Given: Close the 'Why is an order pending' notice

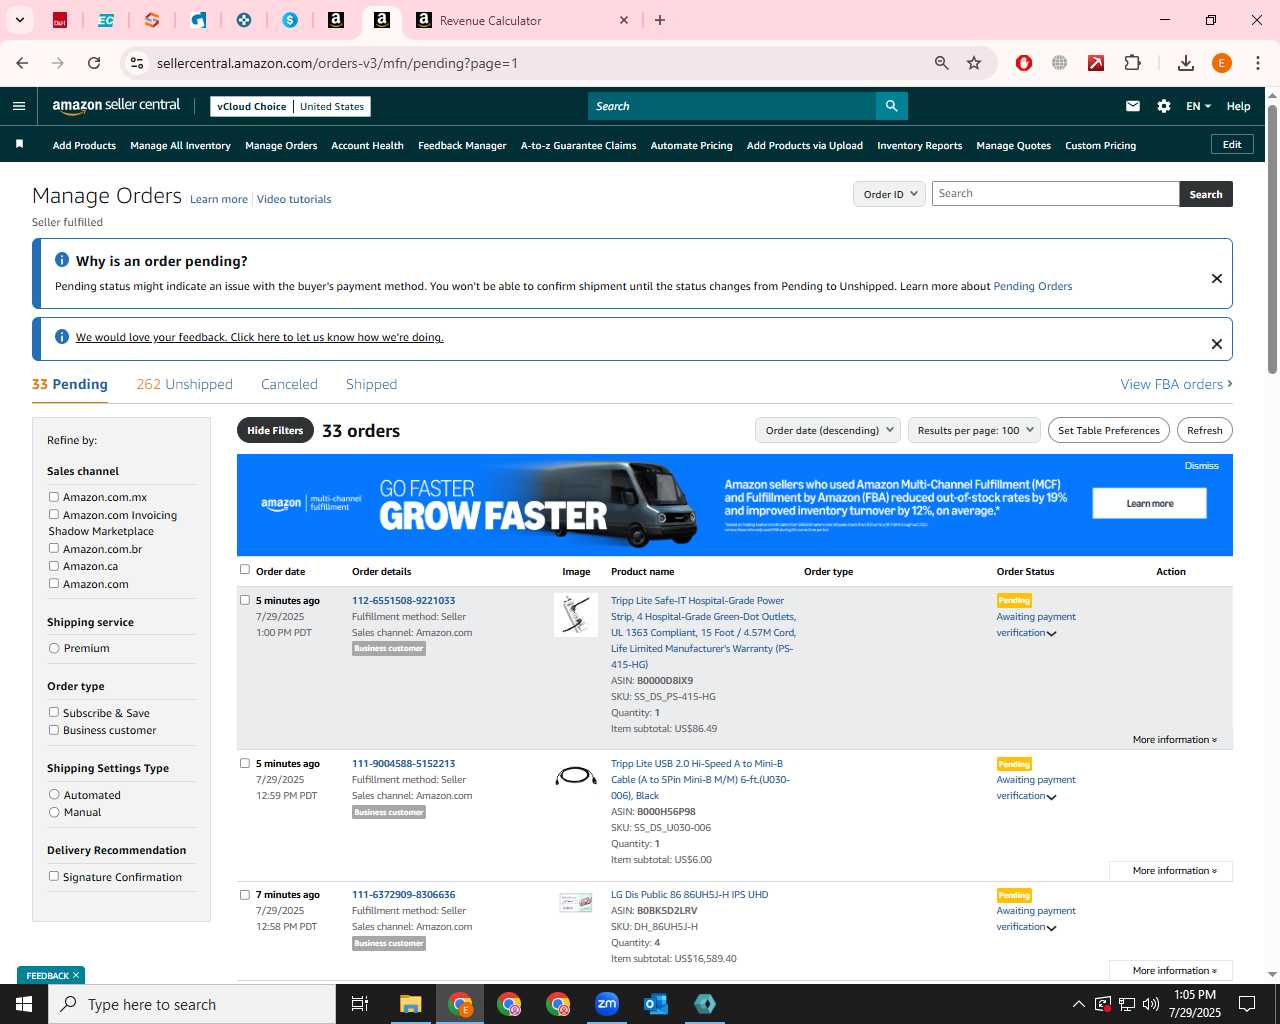Looking at the screenshot, I should point(1217,279).
